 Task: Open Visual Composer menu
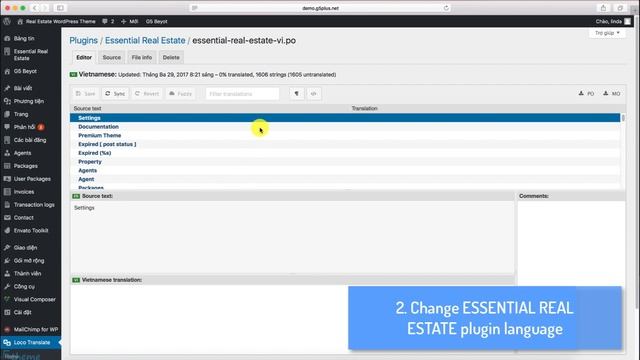tap(34, 299)
